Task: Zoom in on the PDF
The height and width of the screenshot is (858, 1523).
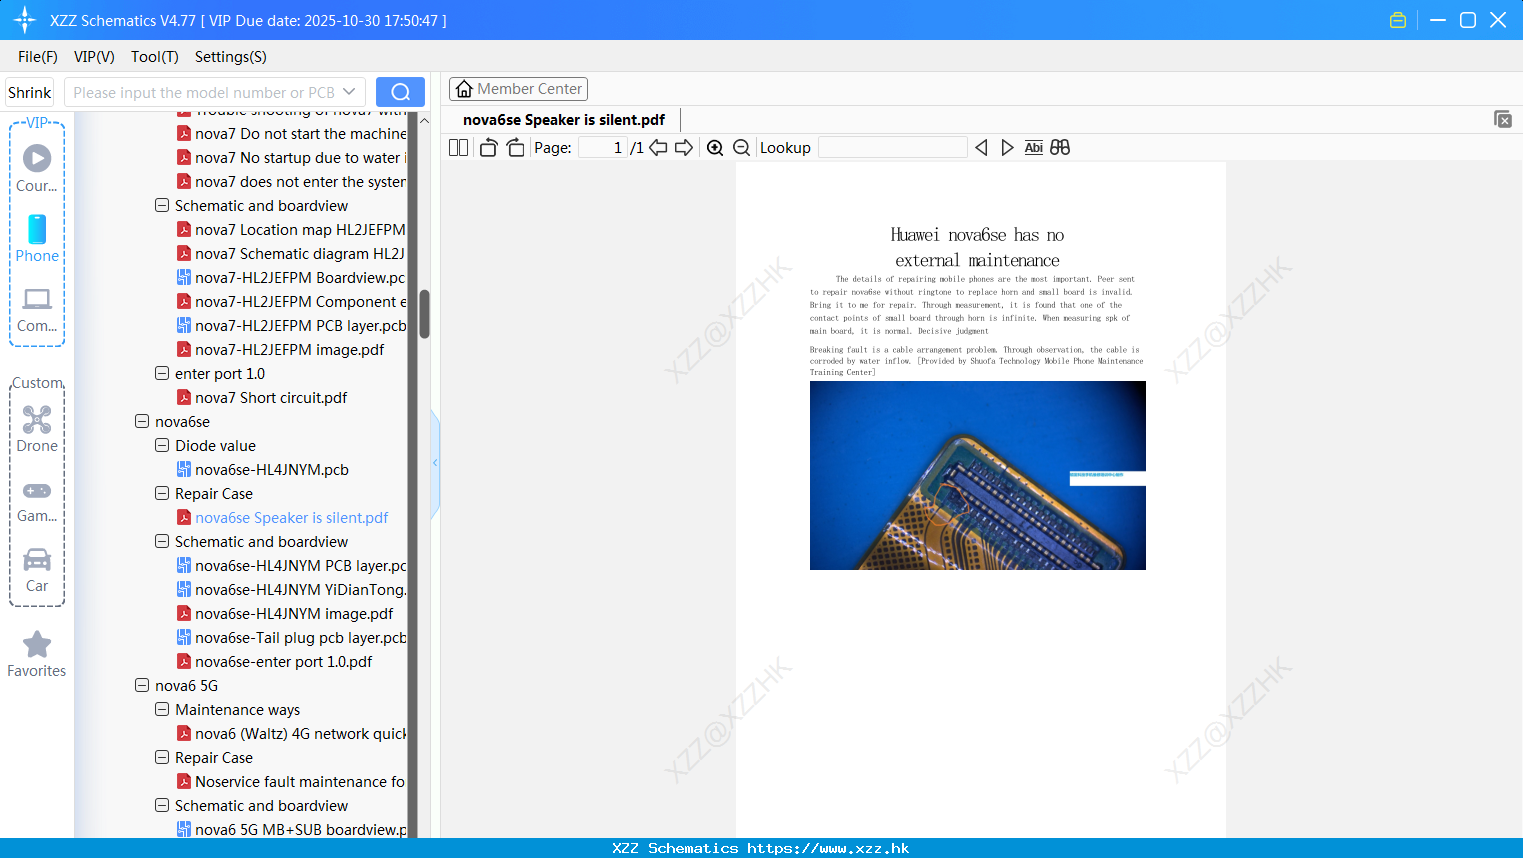Action: click(715, 148)
